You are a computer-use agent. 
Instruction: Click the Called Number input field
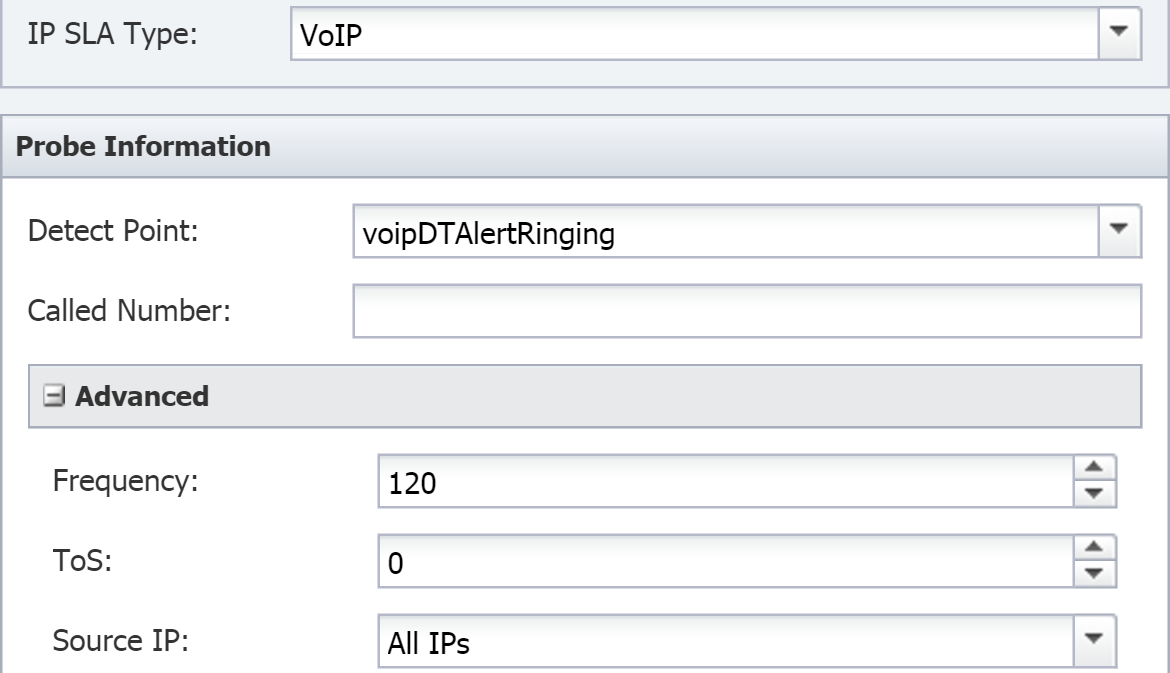coord(747,310)
